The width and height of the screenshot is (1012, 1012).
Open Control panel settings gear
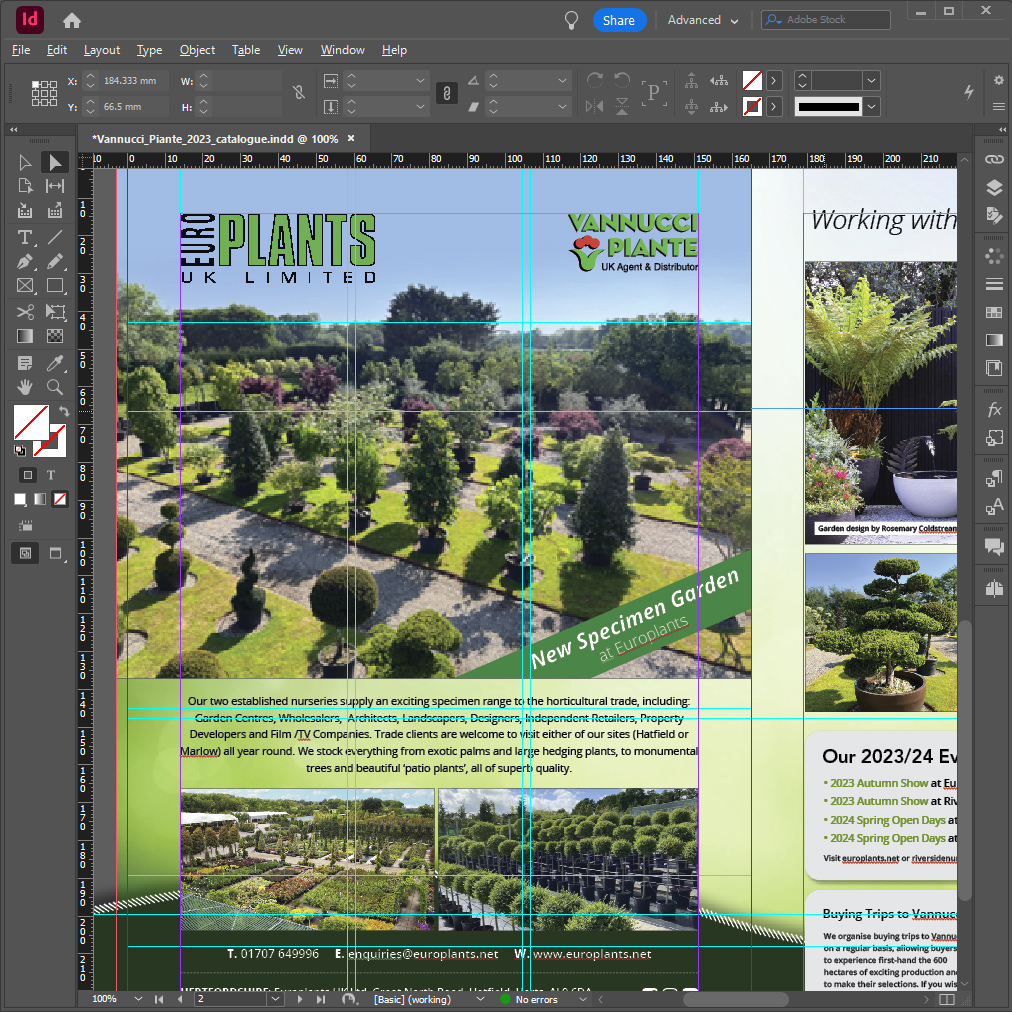[998, 80]
